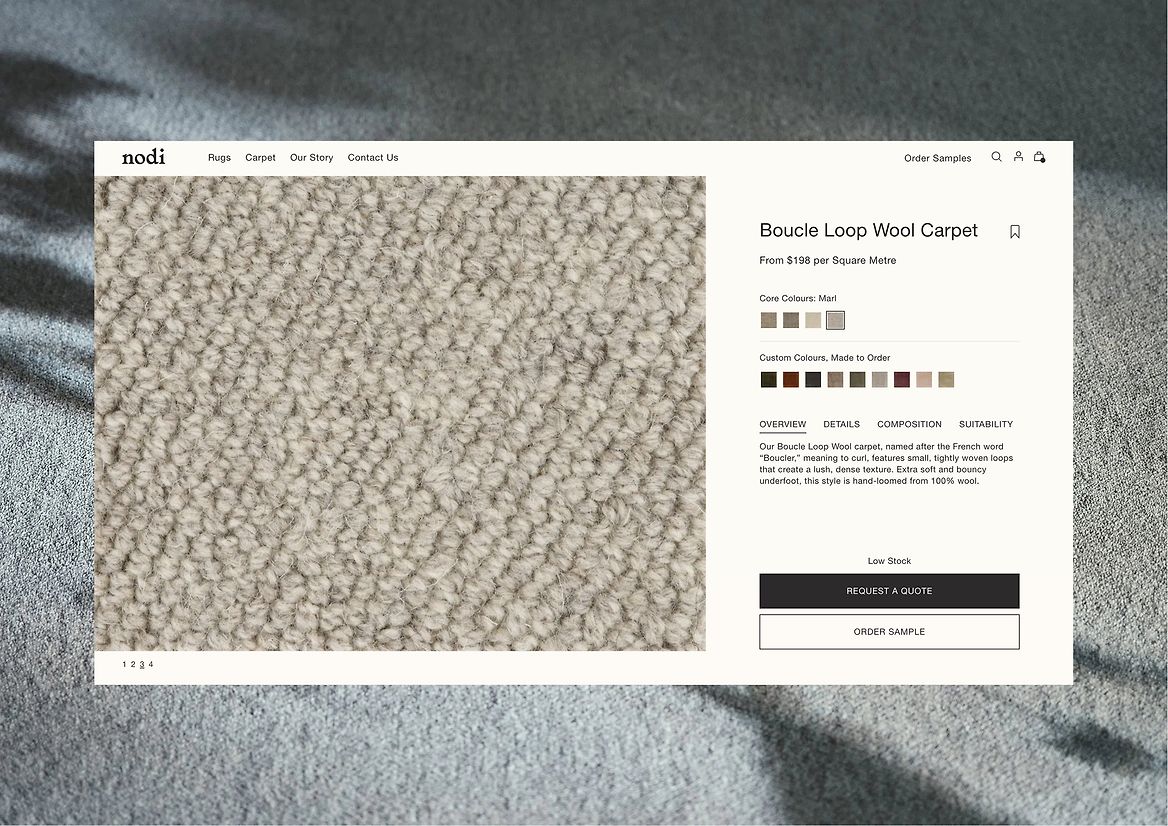1168x826 pixels.
Task: Choose the burgundy custom colour swatch
Action: point(901,380)
